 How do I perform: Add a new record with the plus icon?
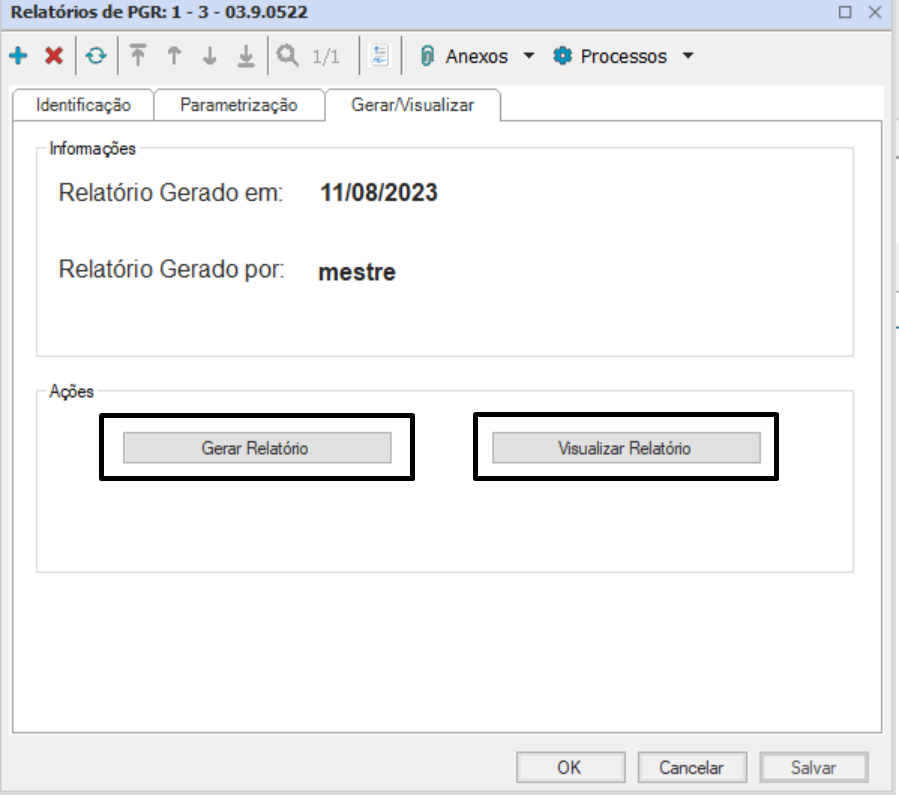click(18, 56)
